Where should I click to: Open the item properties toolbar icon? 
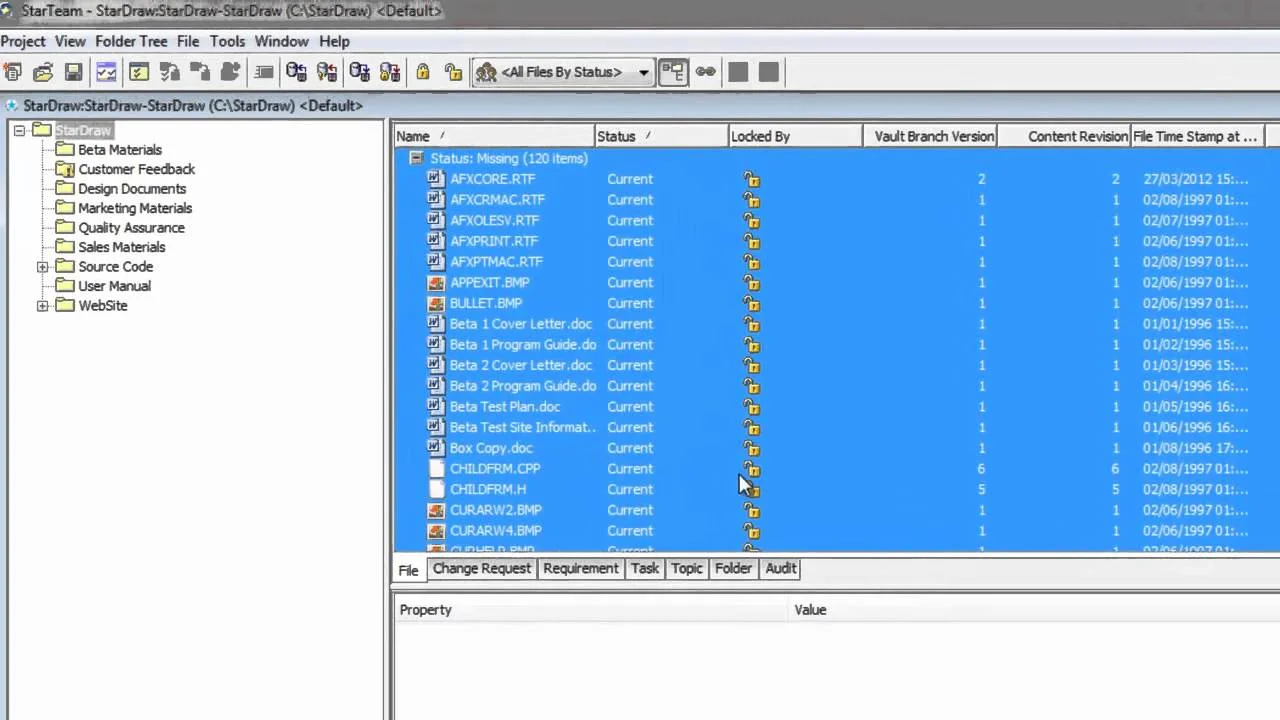pos(263,71)
